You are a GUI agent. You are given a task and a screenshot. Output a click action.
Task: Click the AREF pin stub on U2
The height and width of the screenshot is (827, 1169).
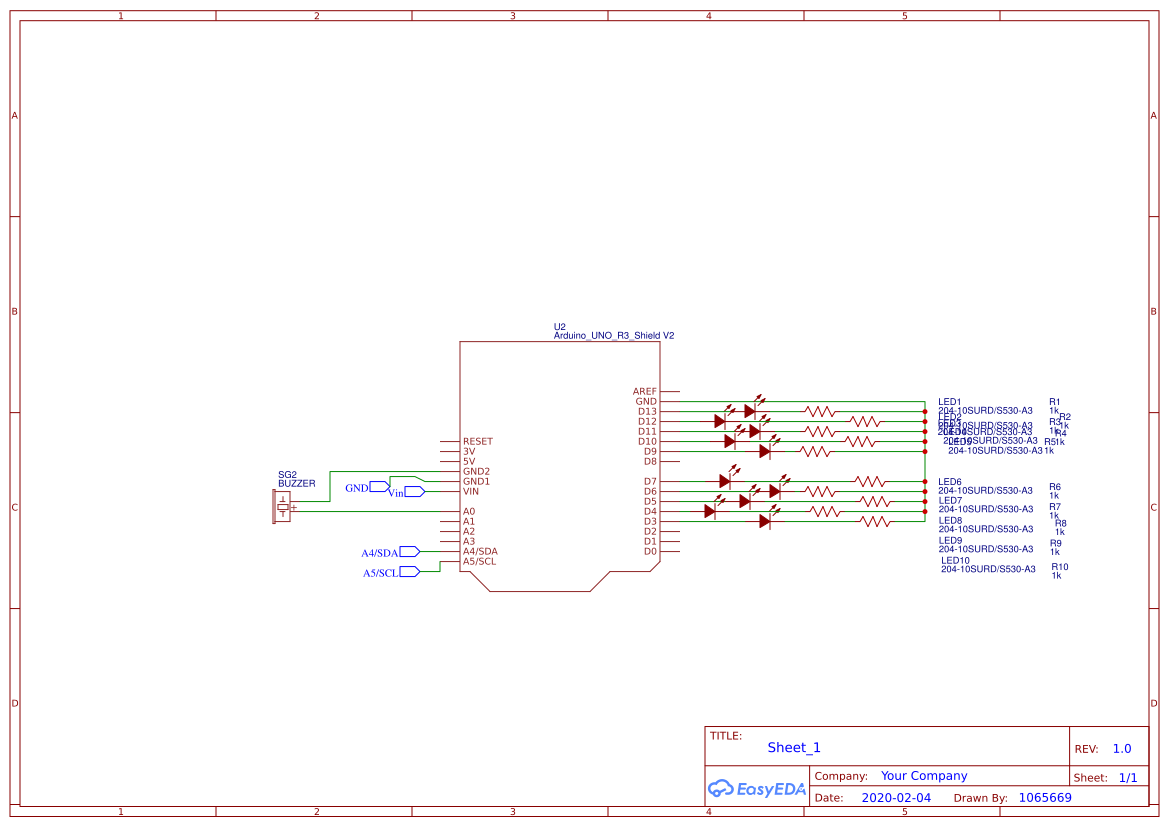pyautogui.click(x=672, y=391)
